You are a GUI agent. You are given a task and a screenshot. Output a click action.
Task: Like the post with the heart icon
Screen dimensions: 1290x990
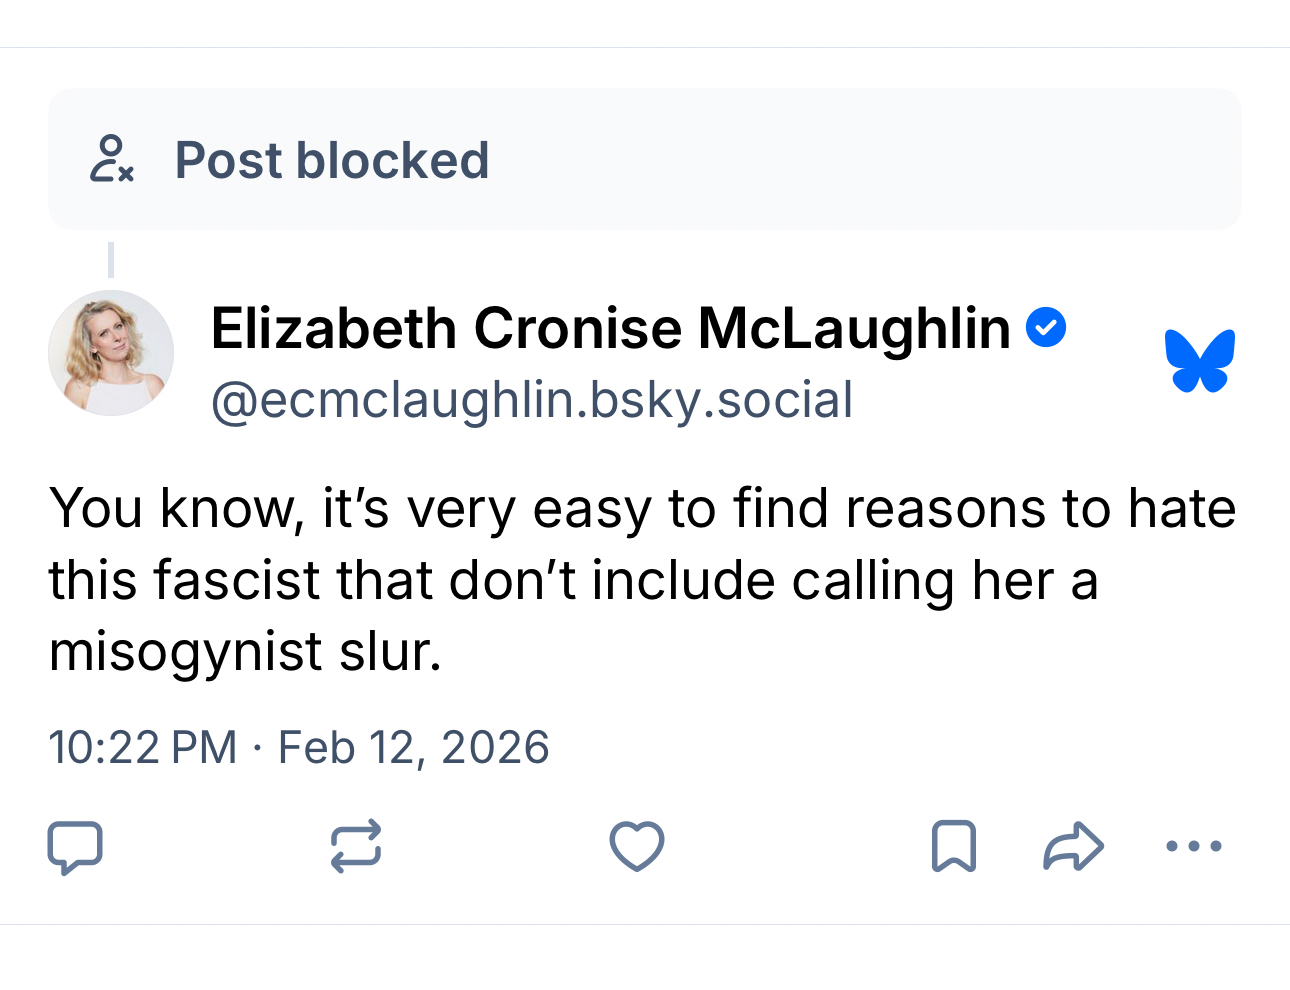point(637,847)
